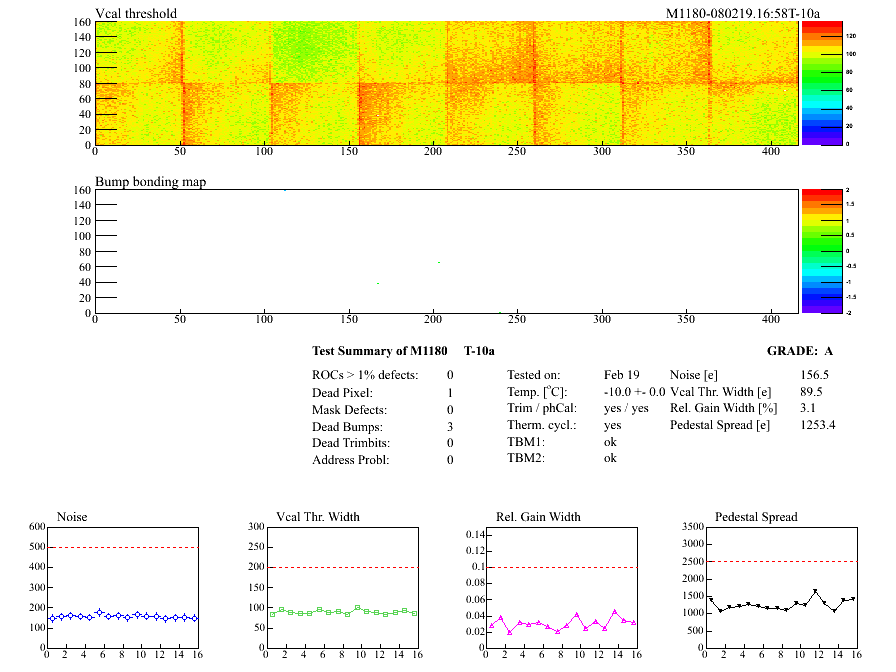The image size is (896, 672).
Task: Click the Dead Pixel row label
Action: pos(341,393)
